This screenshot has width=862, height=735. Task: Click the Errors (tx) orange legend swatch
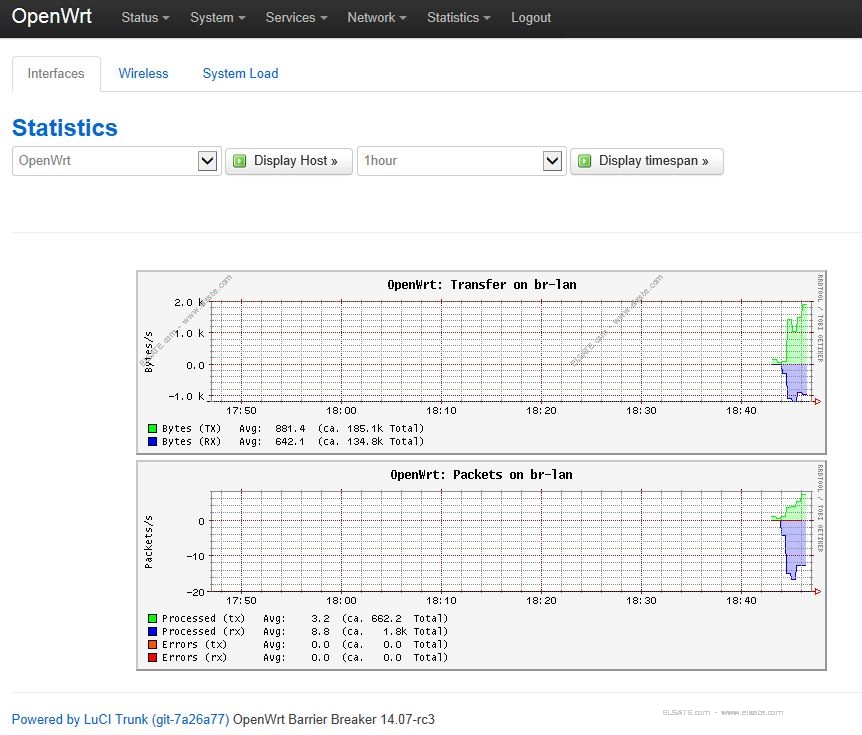tap(152, 644)
